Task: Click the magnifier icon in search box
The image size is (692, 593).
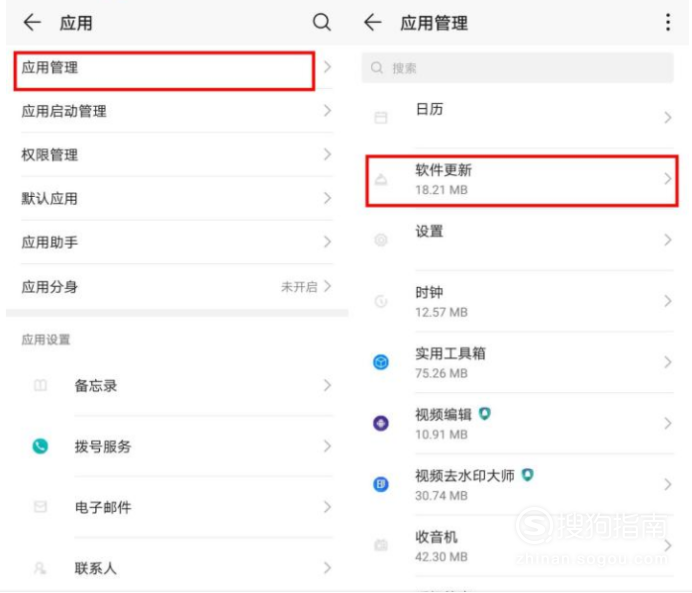Action: tap(376, 68)
